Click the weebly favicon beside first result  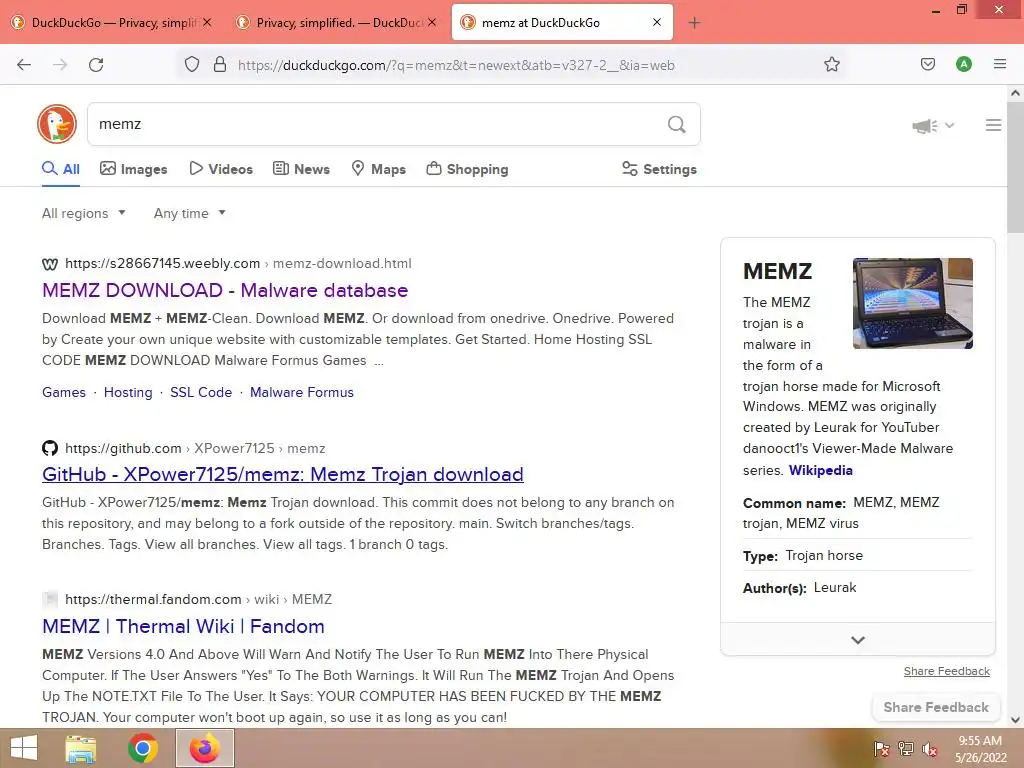pyautogui.click(x=50, y=264)
